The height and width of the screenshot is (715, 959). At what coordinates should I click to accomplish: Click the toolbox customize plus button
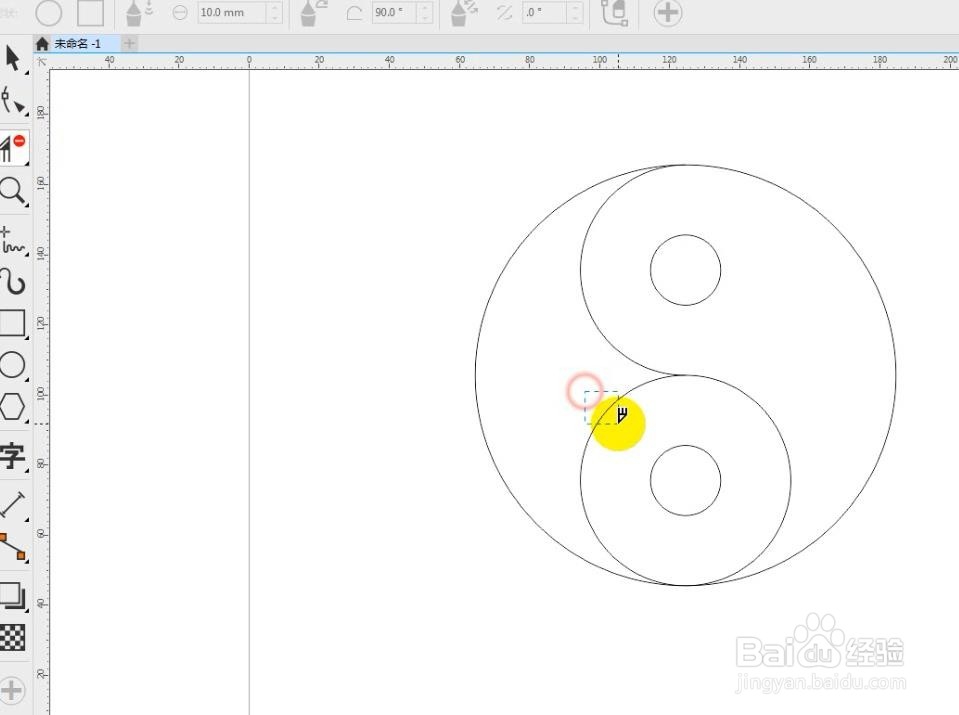coord(12,691)
